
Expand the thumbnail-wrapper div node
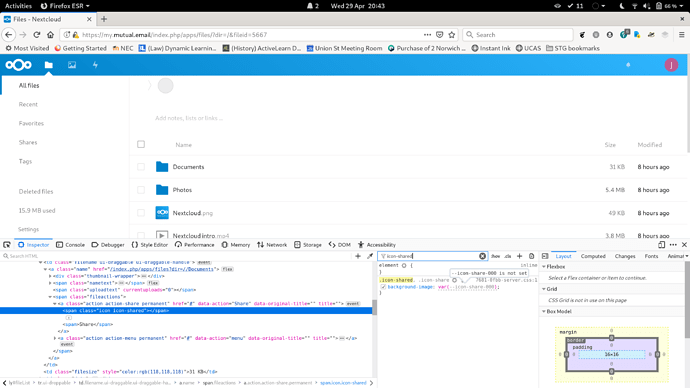point(50,276)
